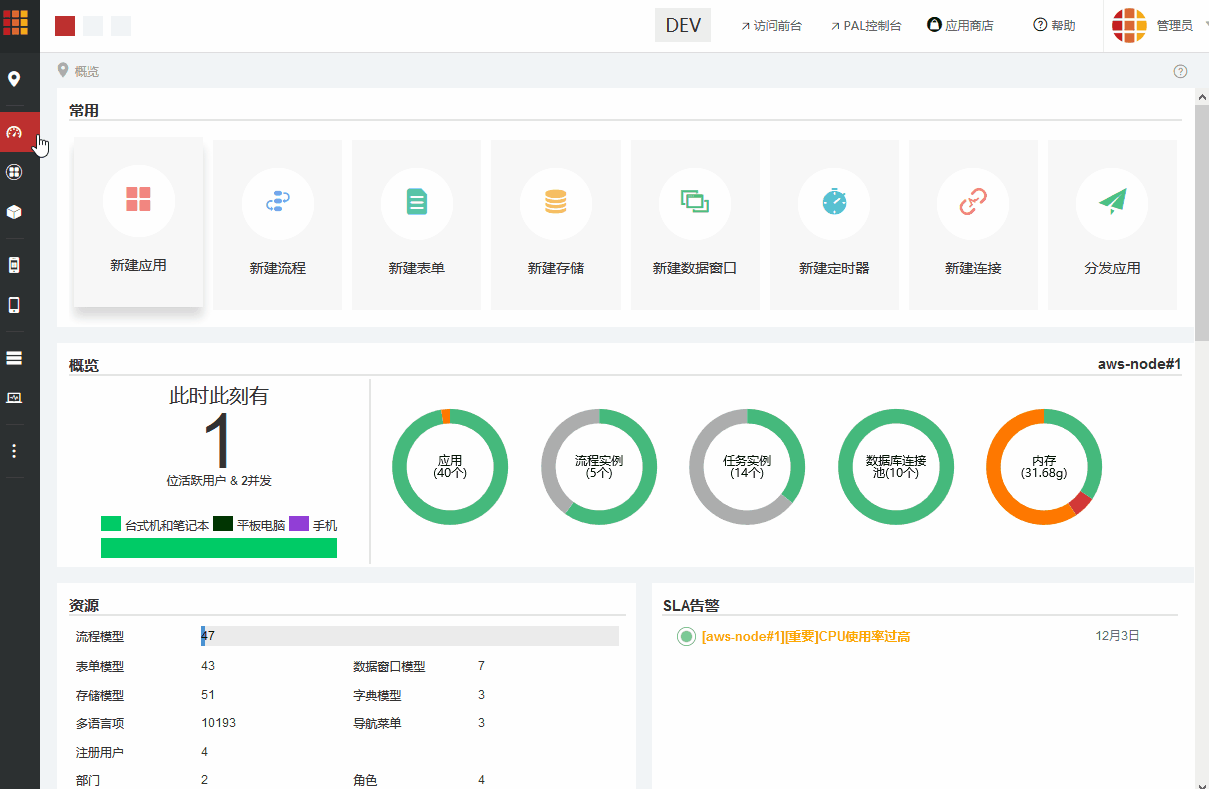The height and width of the screenshot is (789, 1209).
Task: Open the cube package sidebar icon
Action: coord(14,212)
